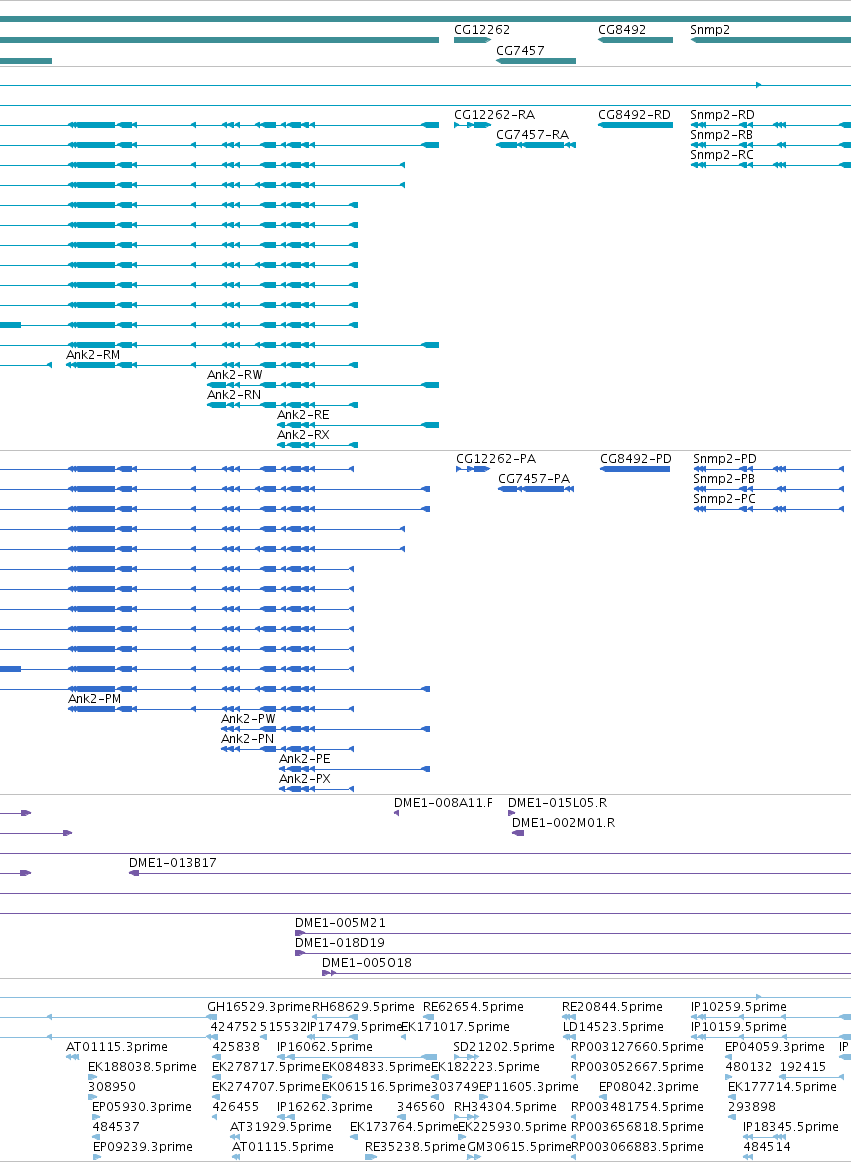The height and width of the screenshot is (1162, 851).
Task: Select the CG7457 gene label
Action: pyautogui.click(x=520, y=50)
